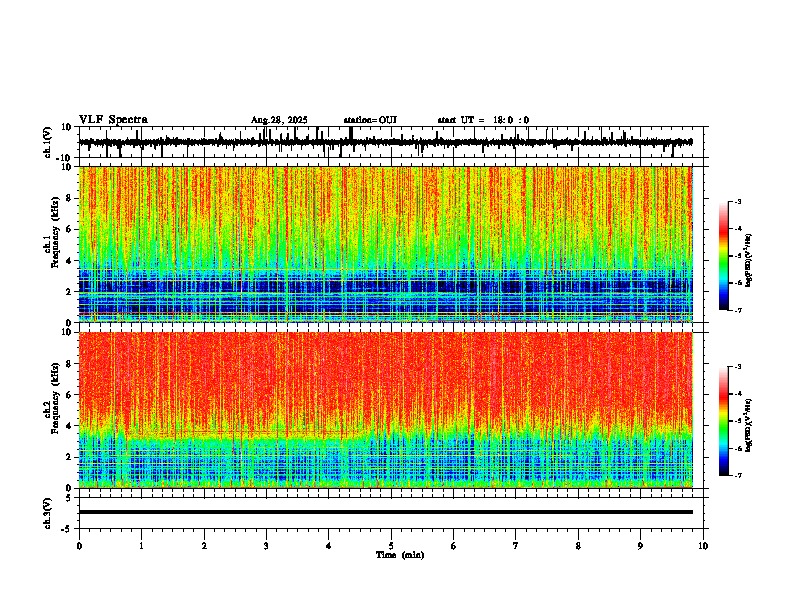Image resolution: width=792 pixels, height=612 pixels.
Task: Click the ch.1 voltage waveform trace
Action: tap(385, 142)
